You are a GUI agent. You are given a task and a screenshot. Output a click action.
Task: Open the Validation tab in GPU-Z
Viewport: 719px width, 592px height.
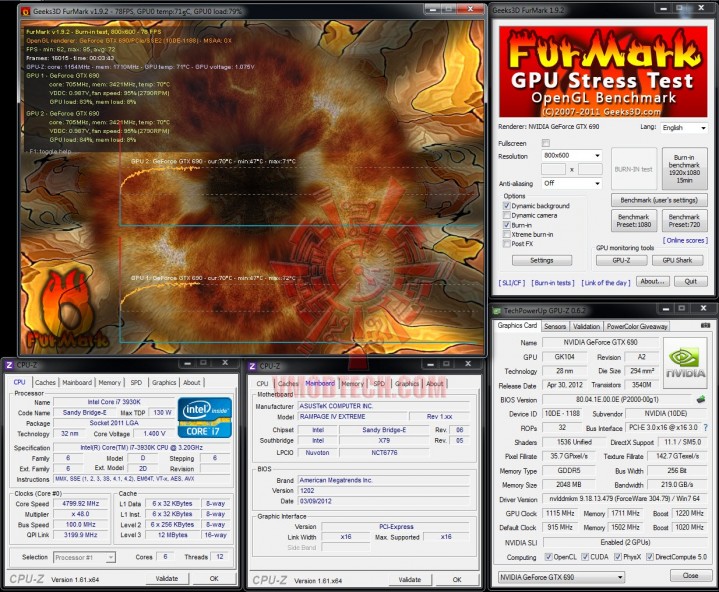click(x=586, y=326)
